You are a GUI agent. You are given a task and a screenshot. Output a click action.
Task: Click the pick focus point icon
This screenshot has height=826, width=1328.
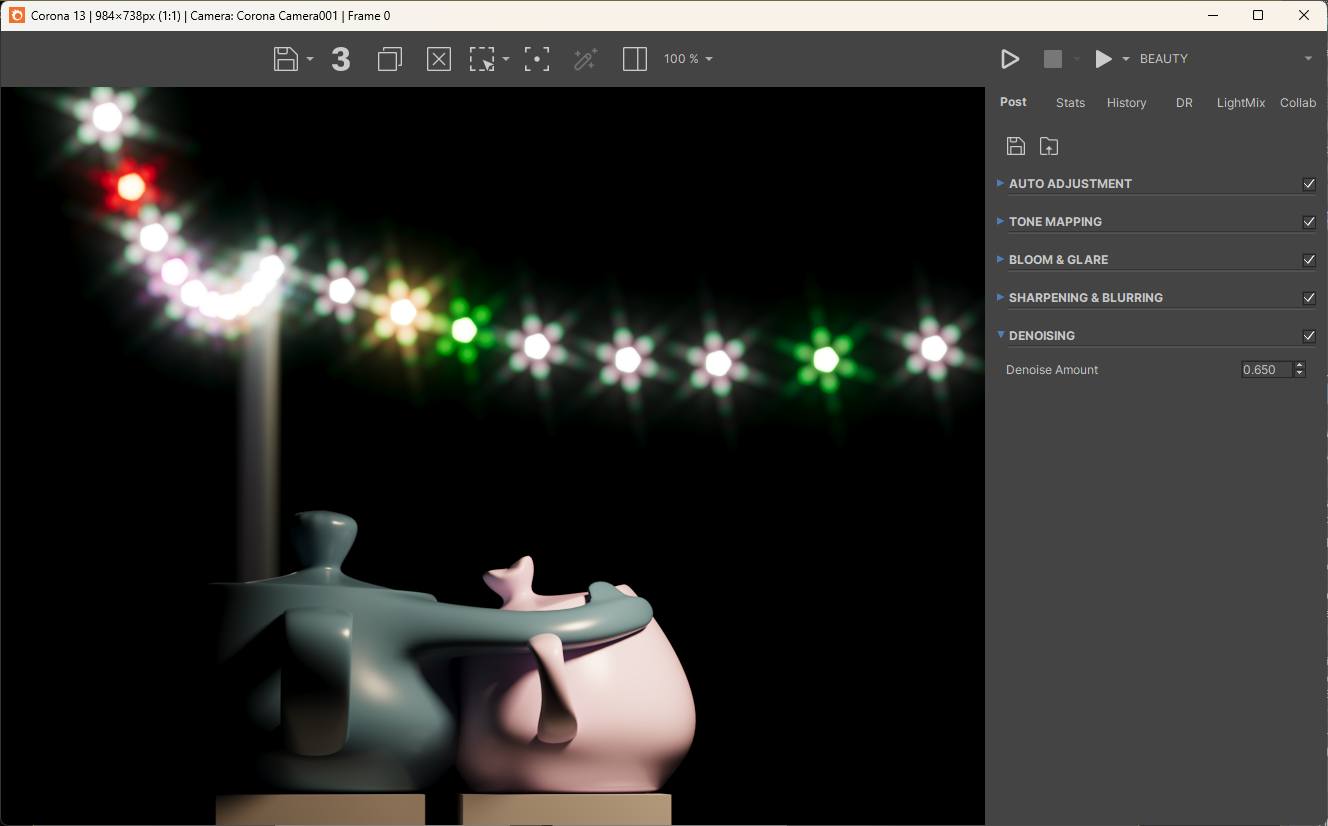[537, 59]
